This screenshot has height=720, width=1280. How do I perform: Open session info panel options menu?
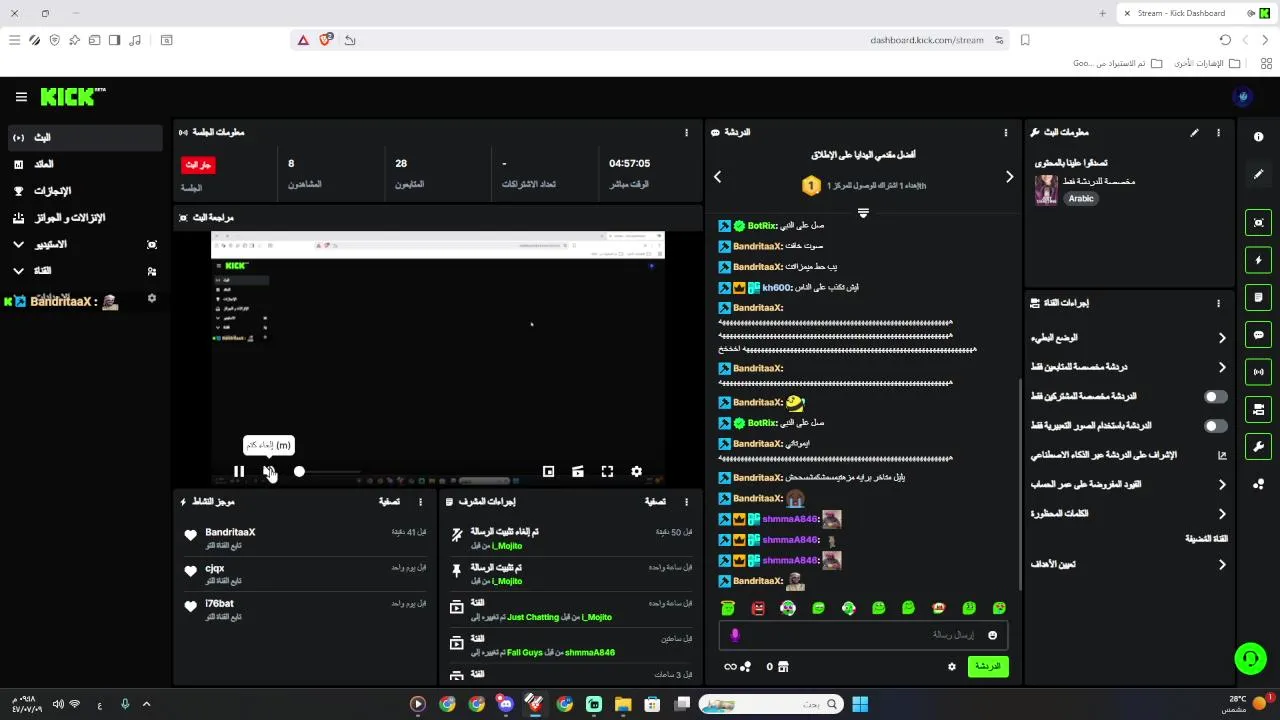686,132
